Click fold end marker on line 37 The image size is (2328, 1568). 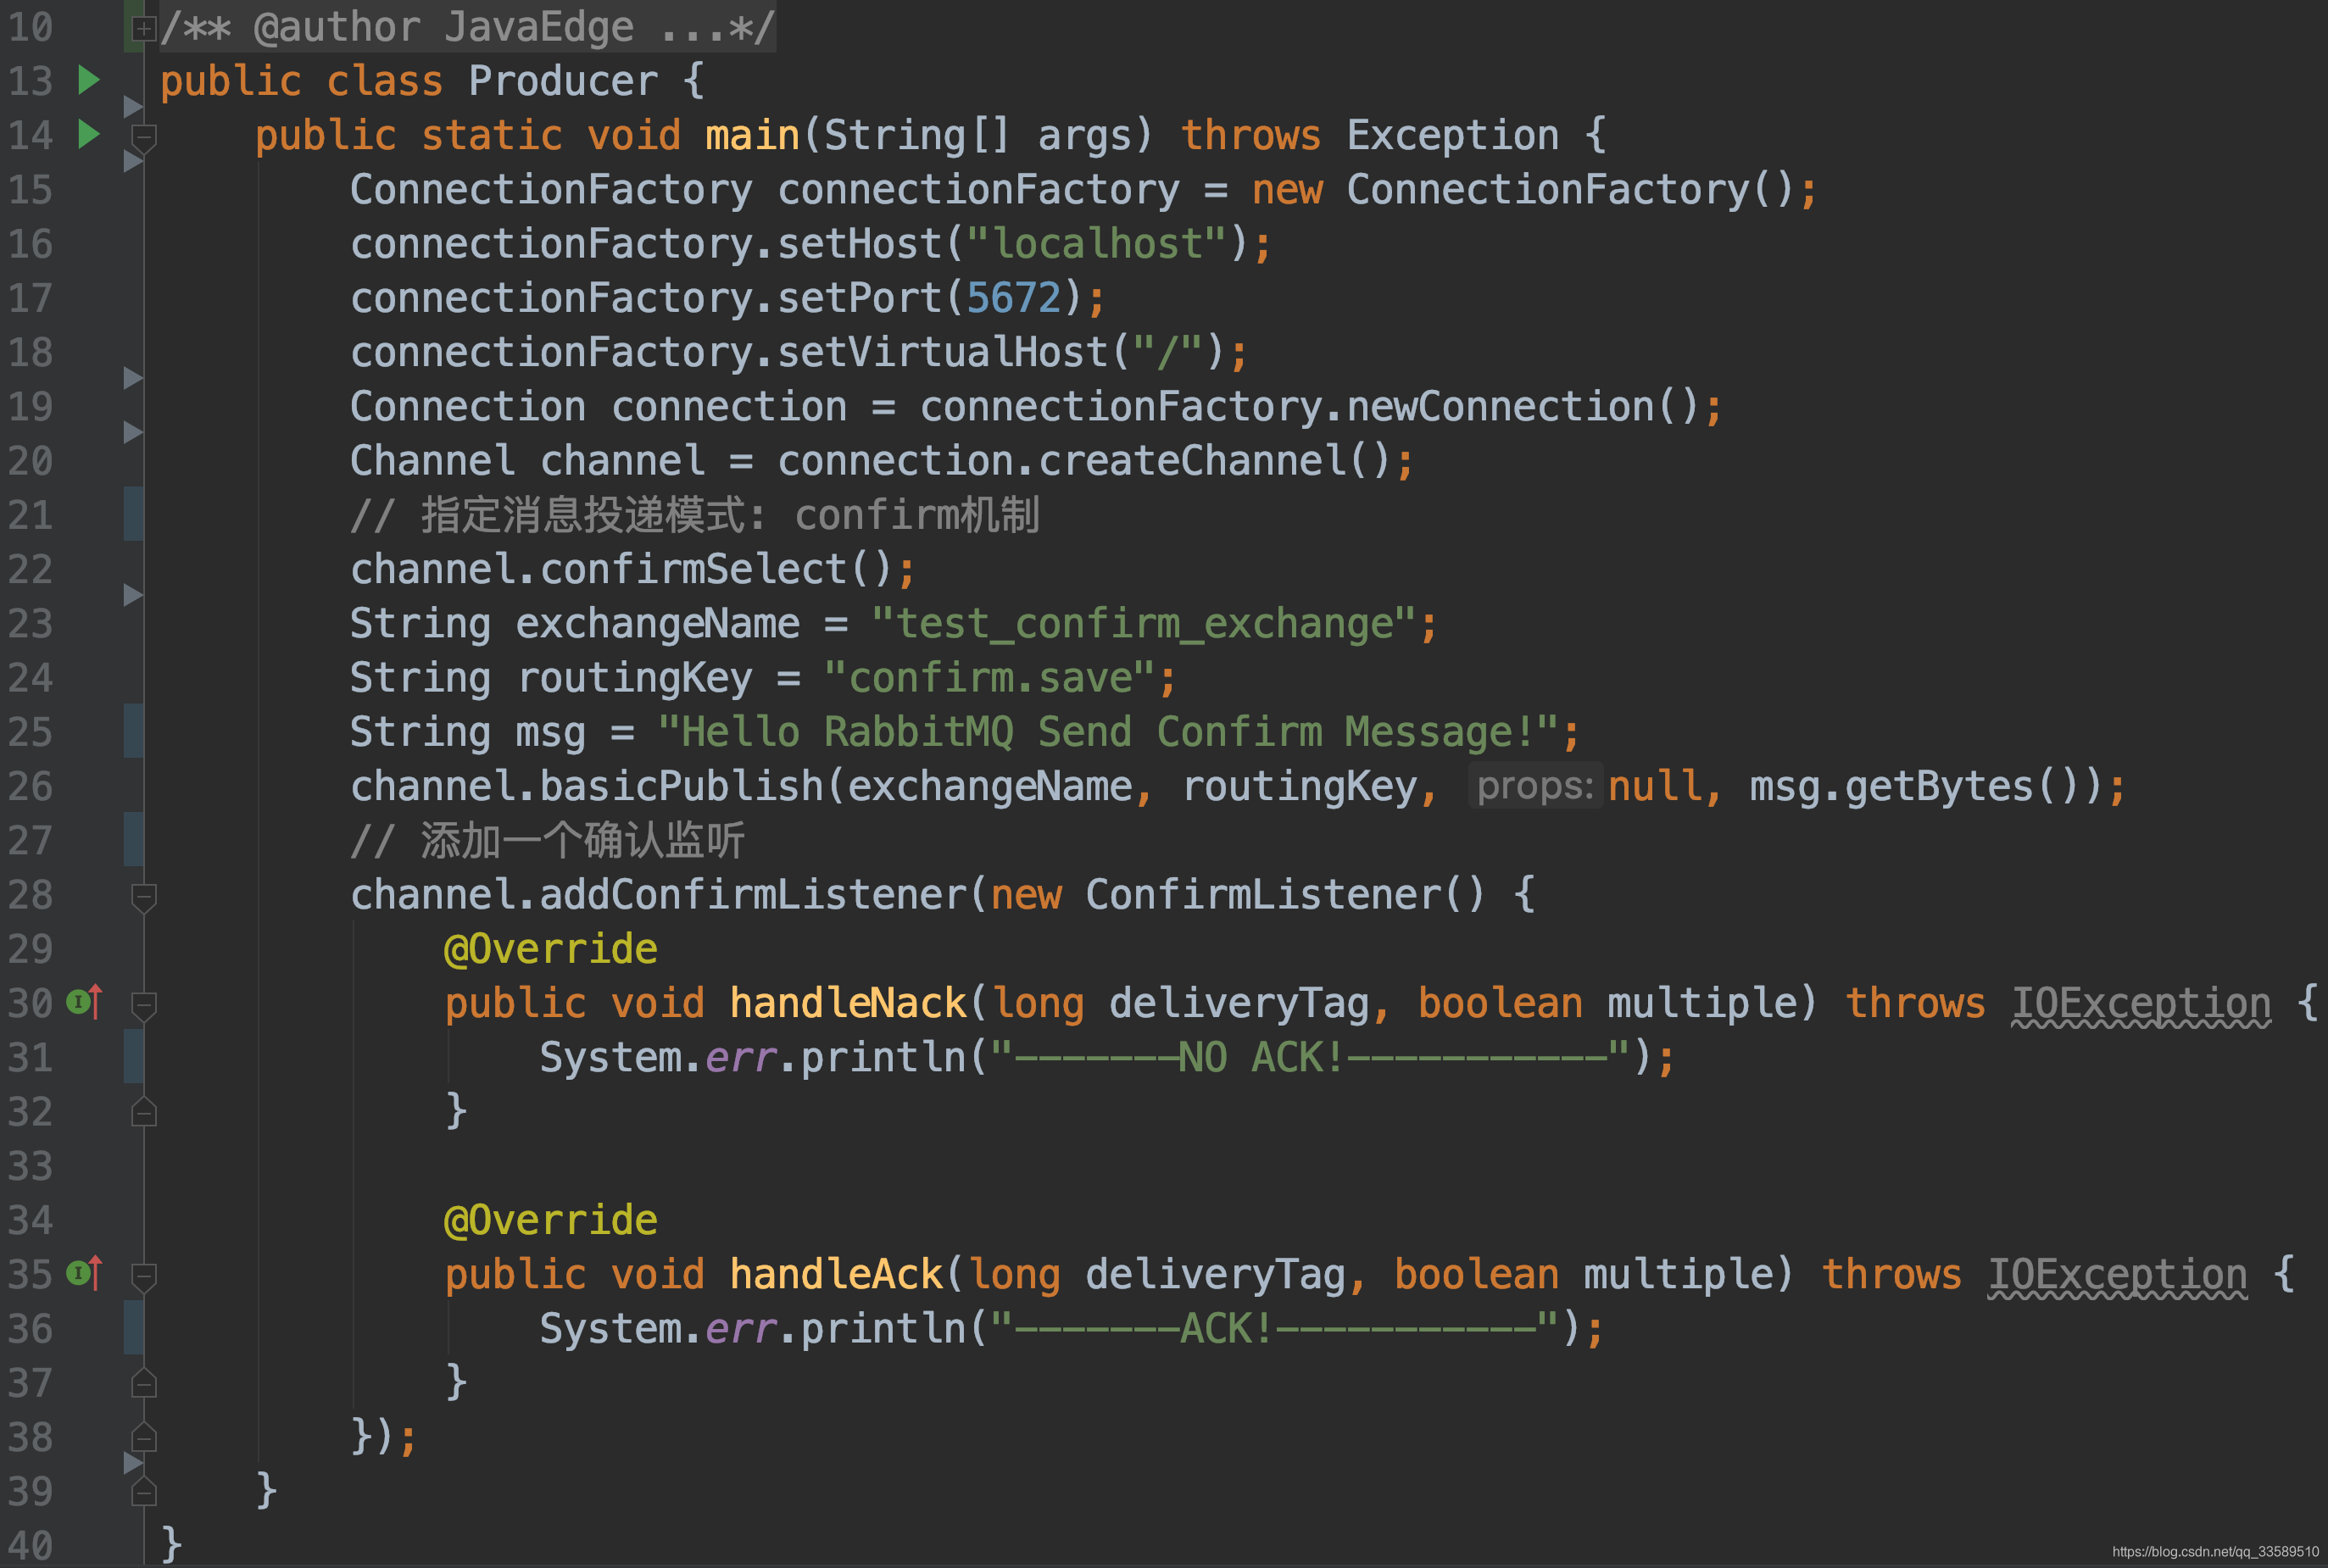[x=144, y=1384]
